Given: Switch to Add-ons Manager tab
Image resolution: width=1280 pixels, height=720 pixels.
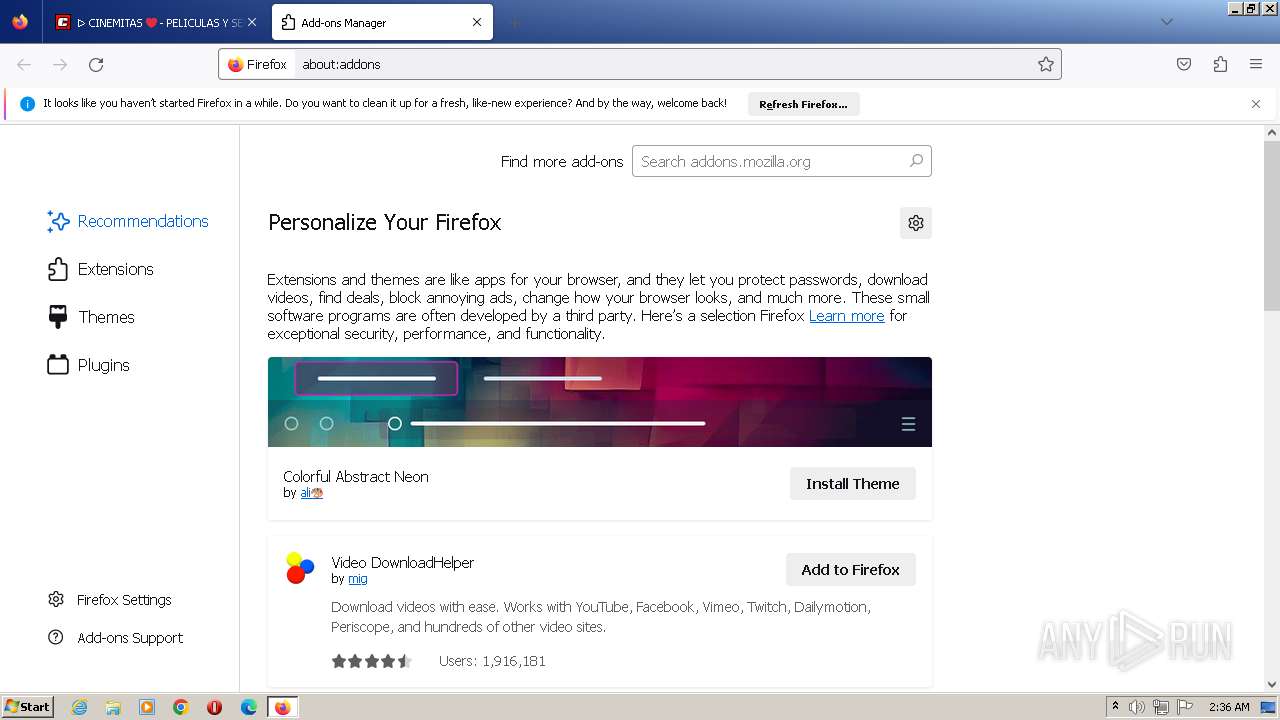Looking at the screenshot, I should pos(382,22).
